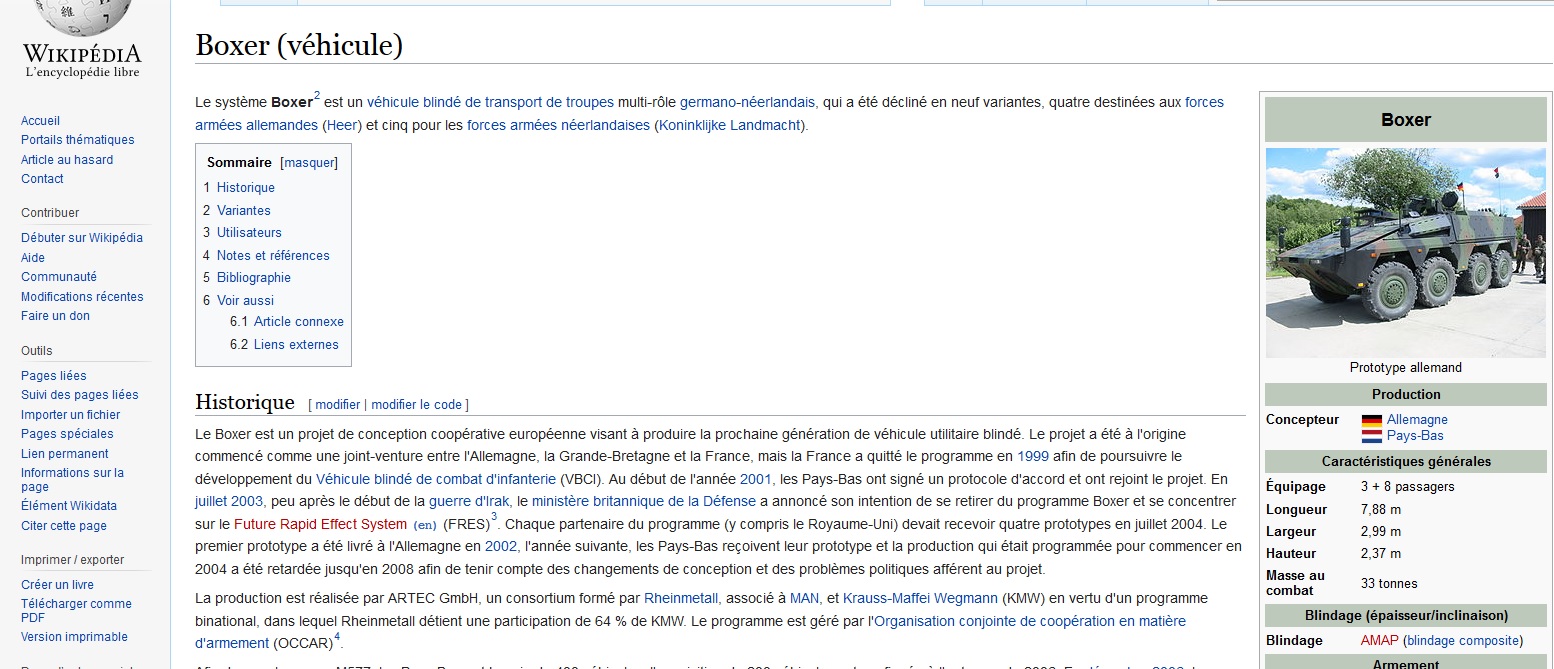
Task: Hide the Sommaire with masquer
Action: [310, 162]
